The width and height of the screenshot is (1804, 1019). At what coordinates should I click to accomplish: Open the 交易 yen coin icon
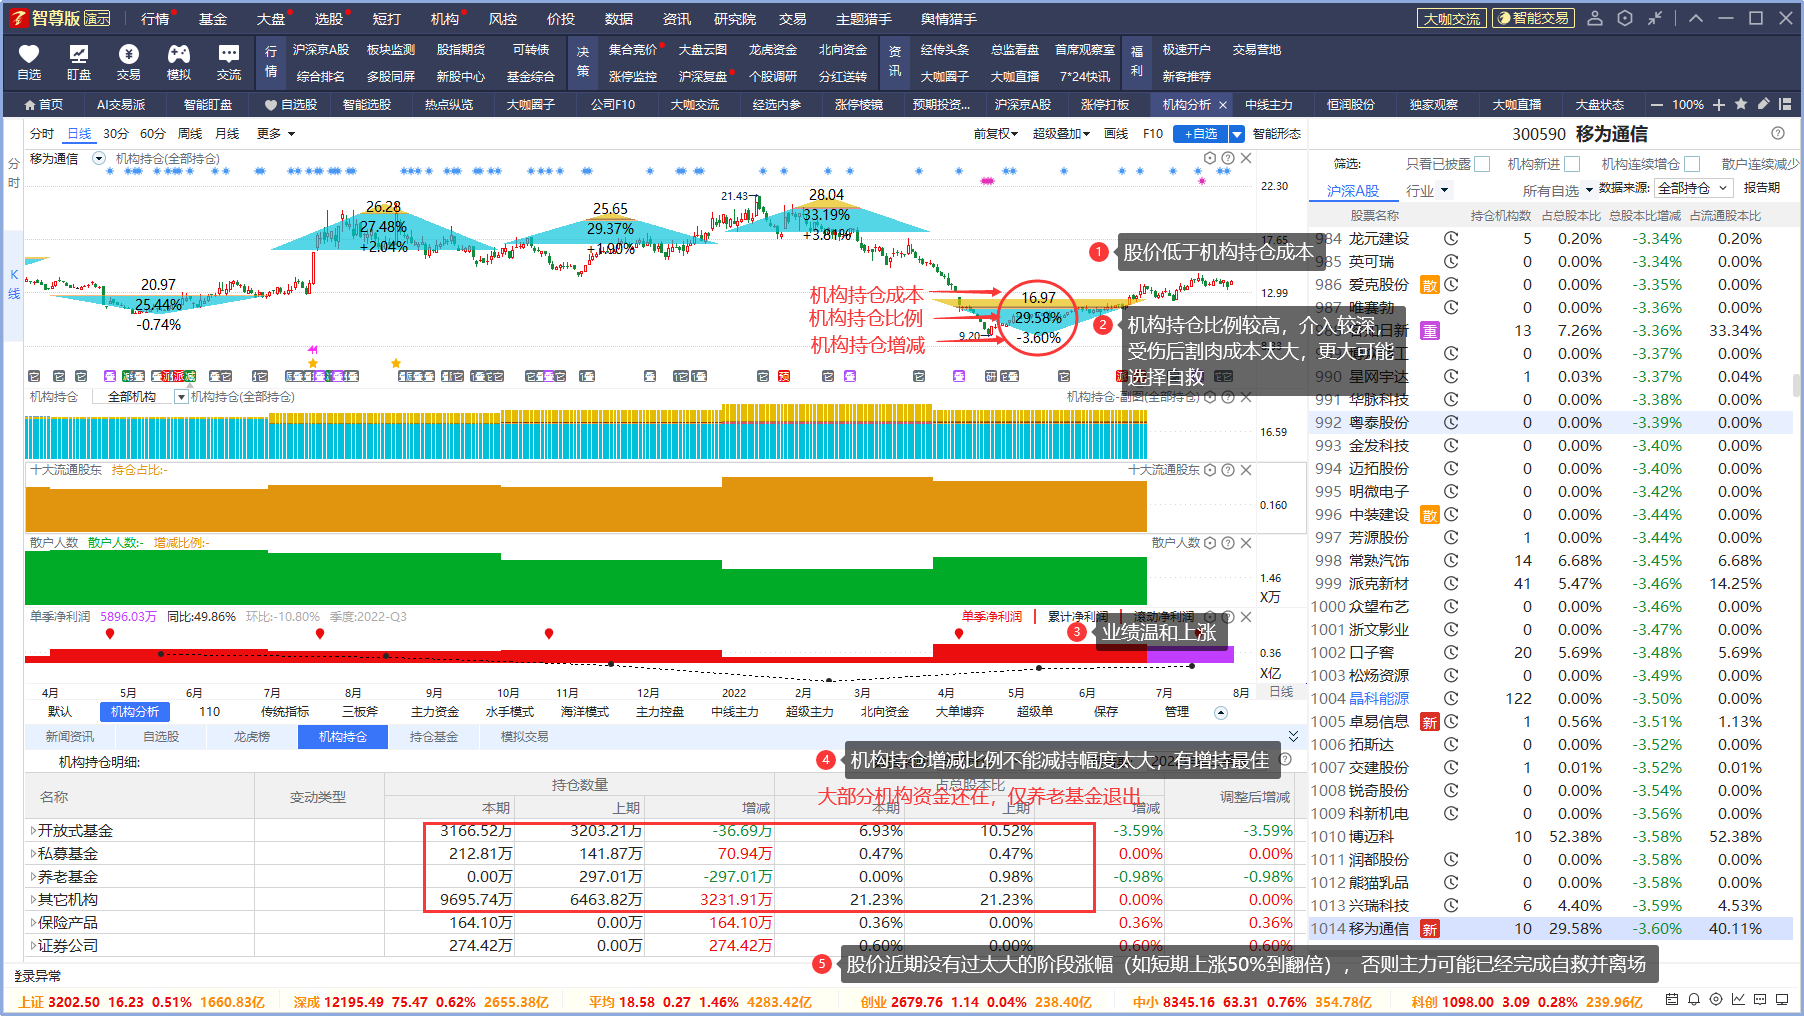pyautogui.click(x=129, y=62)
